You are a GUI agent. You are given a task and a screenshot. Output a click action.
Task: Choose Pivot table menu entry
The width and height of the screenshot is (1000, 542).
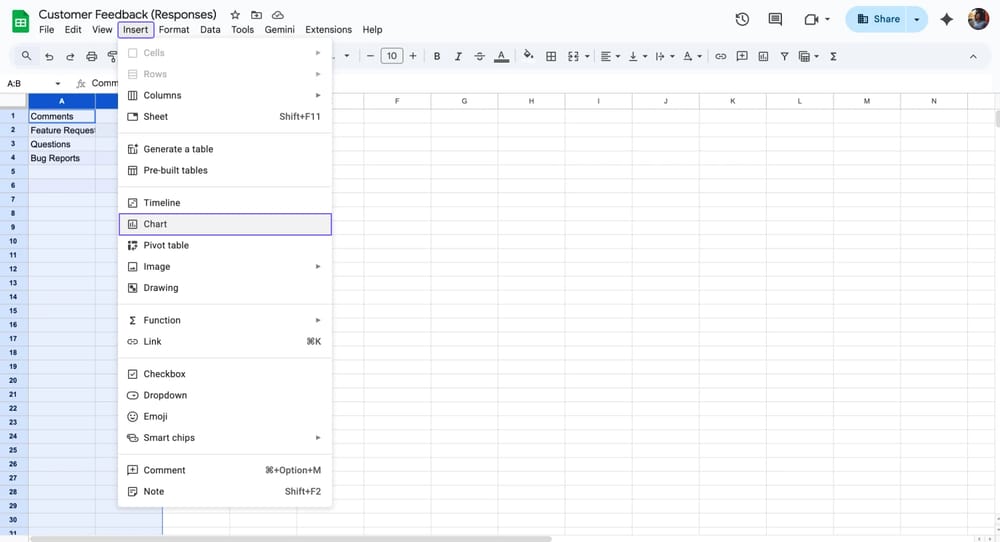[x=166, y=245]
